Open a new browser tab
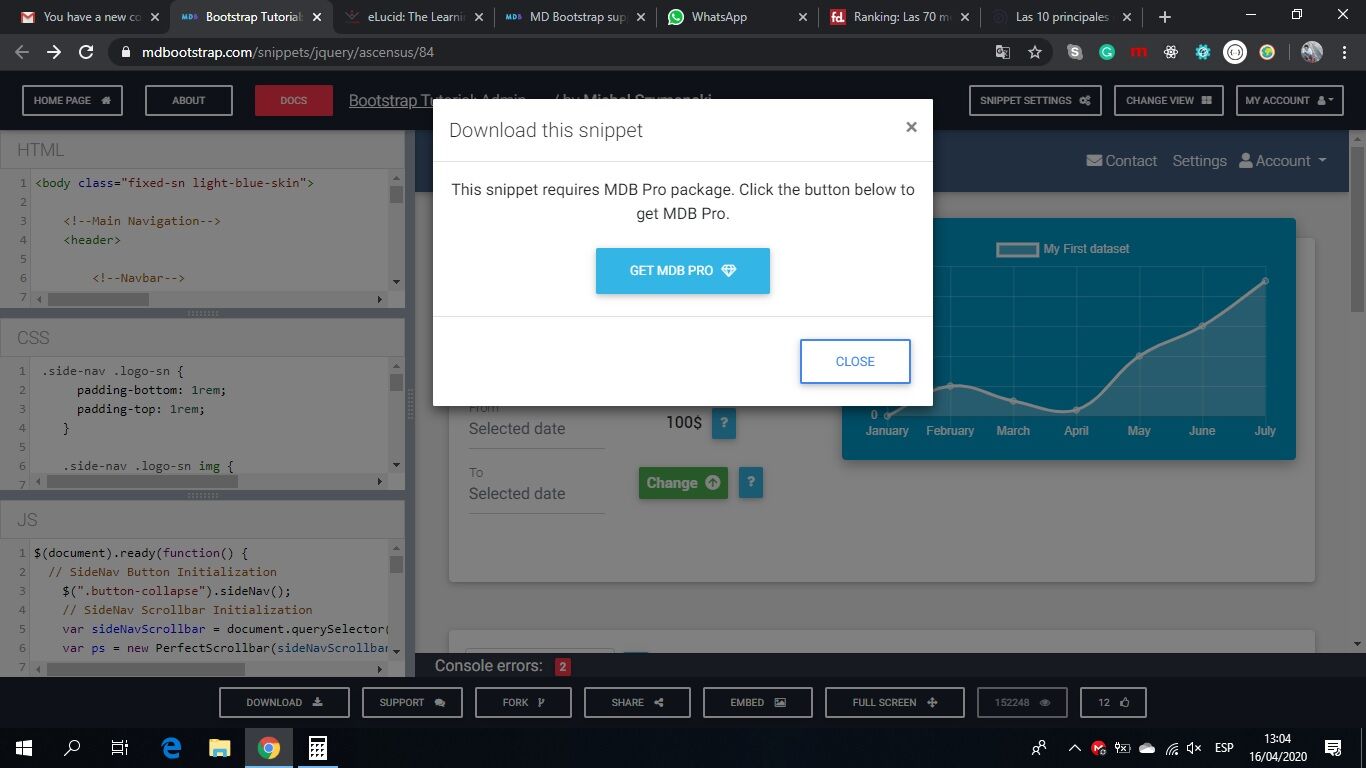Screen dimensions: 1366x768 1164,17
